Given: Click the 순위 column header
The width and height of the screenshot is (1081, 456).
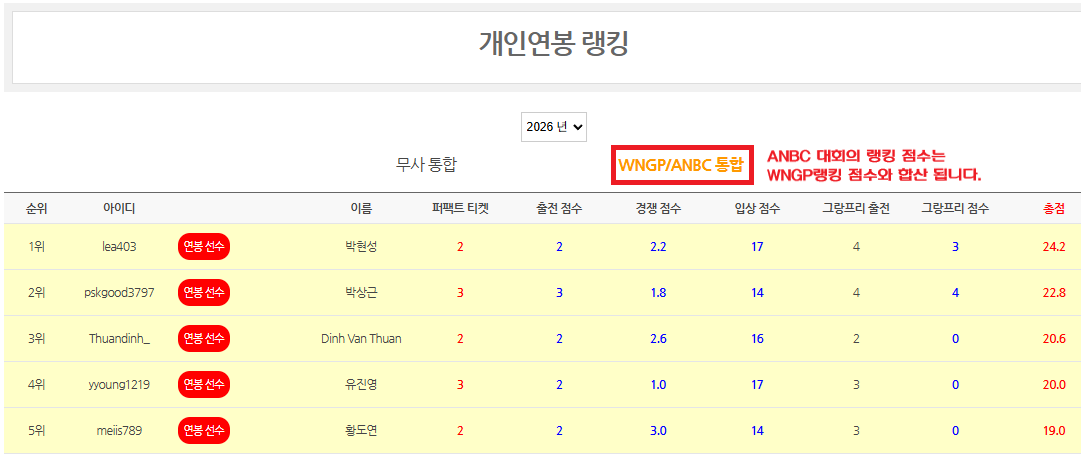Looking at the screenshot, I should (37, 208).
